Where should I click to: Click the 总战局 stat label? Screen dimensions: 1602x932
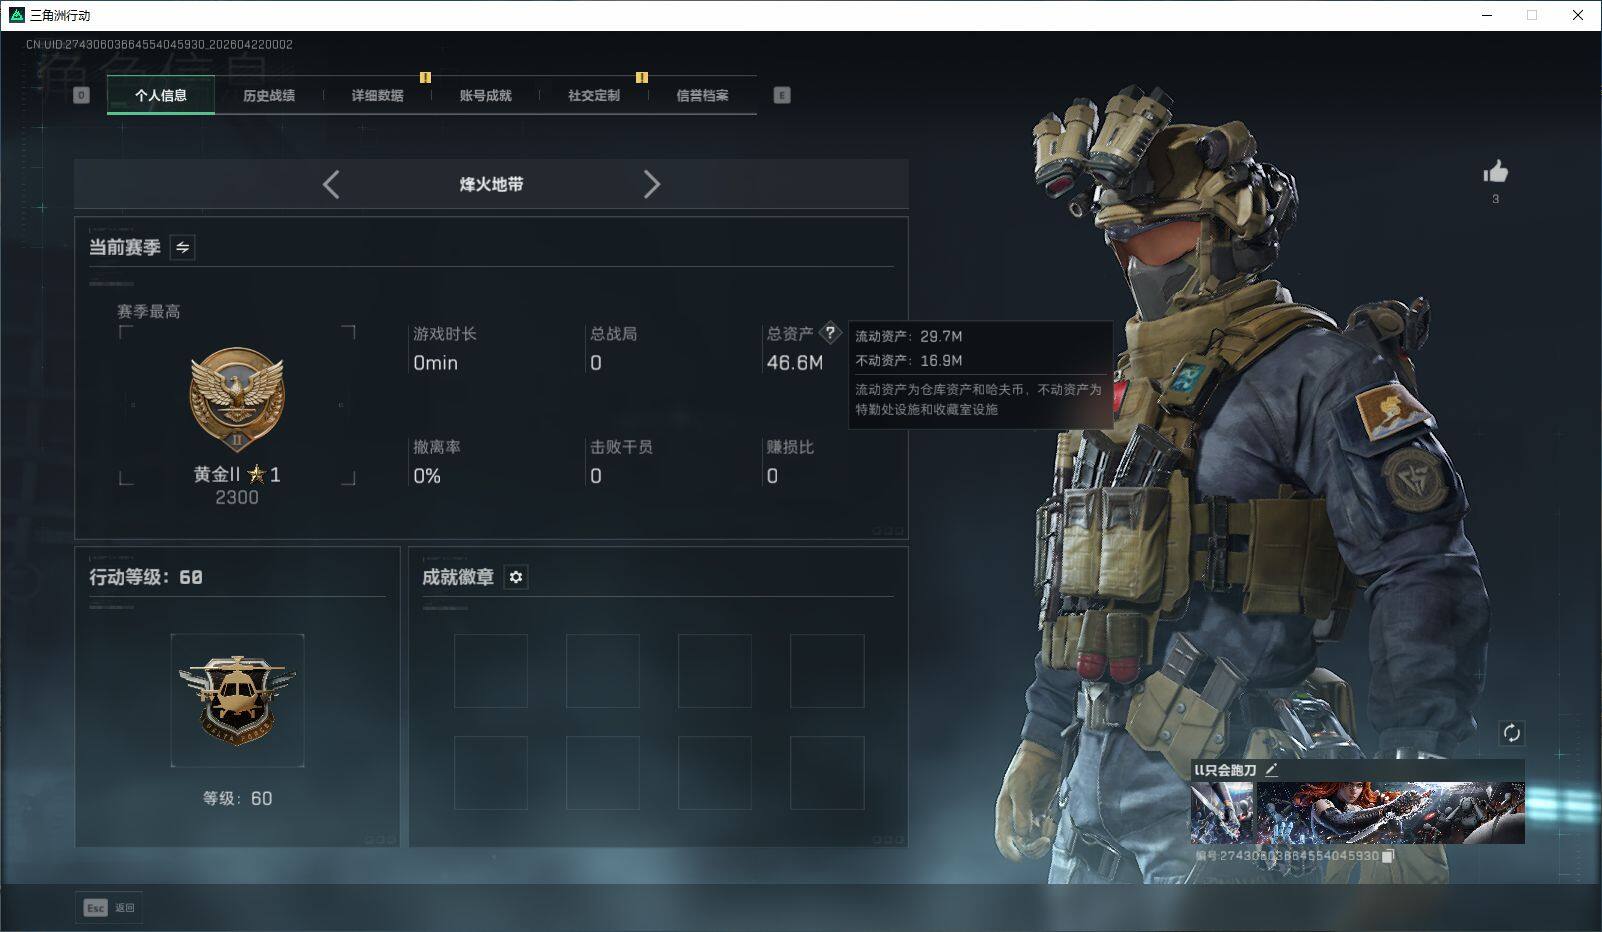point(613,334)
